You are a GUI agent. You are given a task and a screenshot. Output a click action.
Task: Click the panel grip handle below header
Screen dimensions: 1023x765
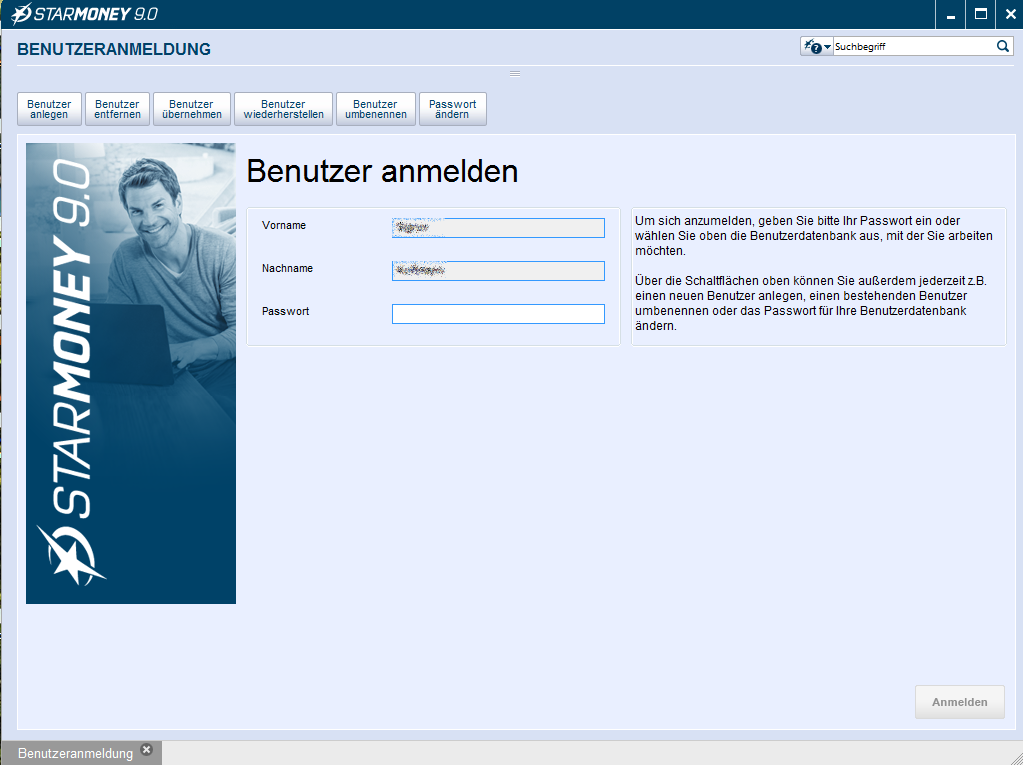(x=515, y=74)
